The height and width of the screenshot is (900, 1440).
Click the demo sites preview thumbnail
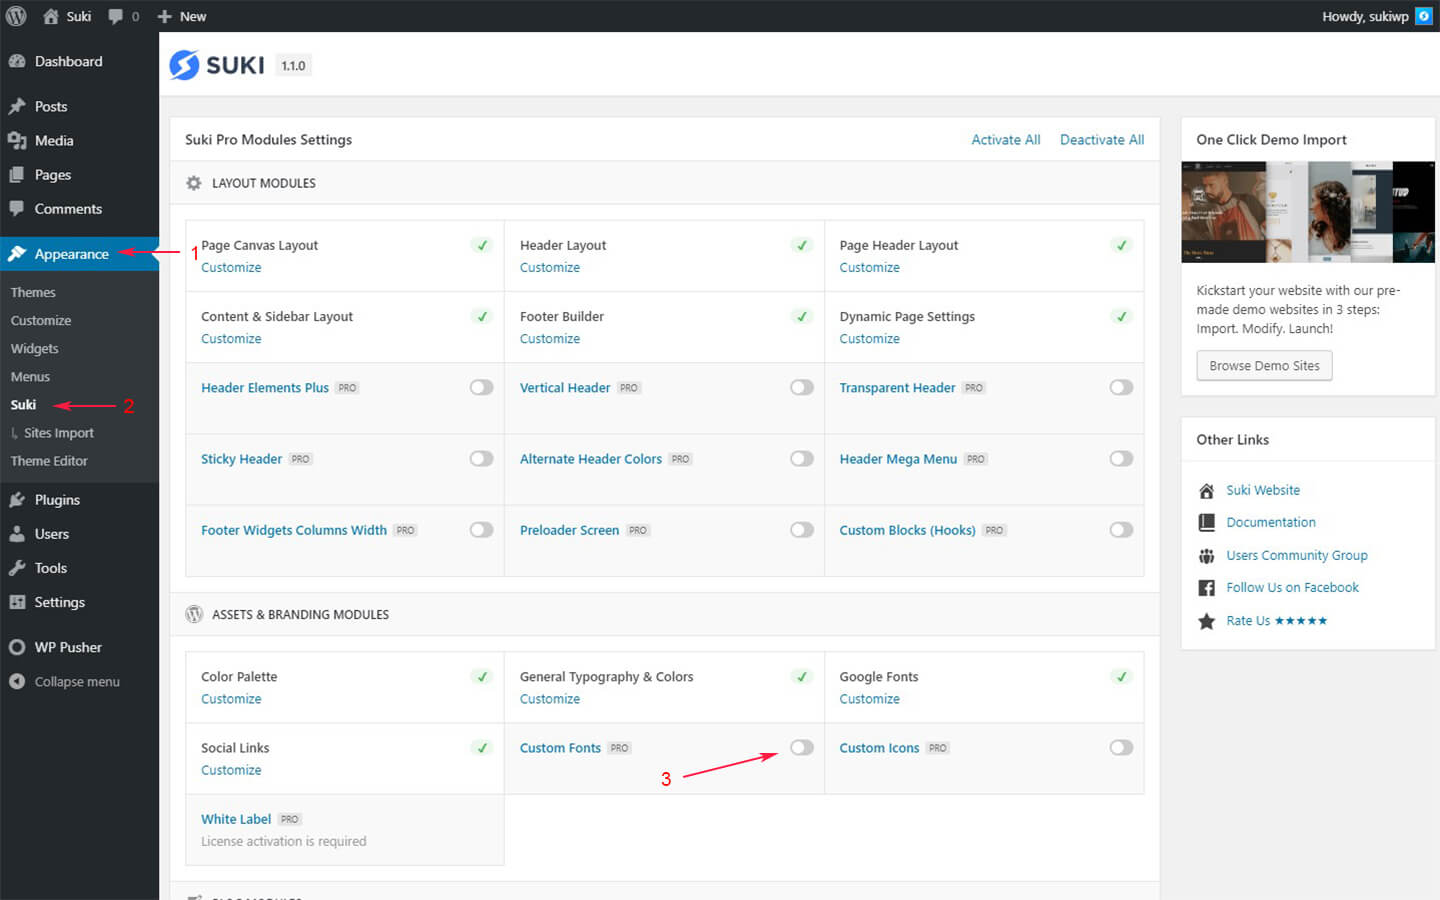click(1308, 212)
